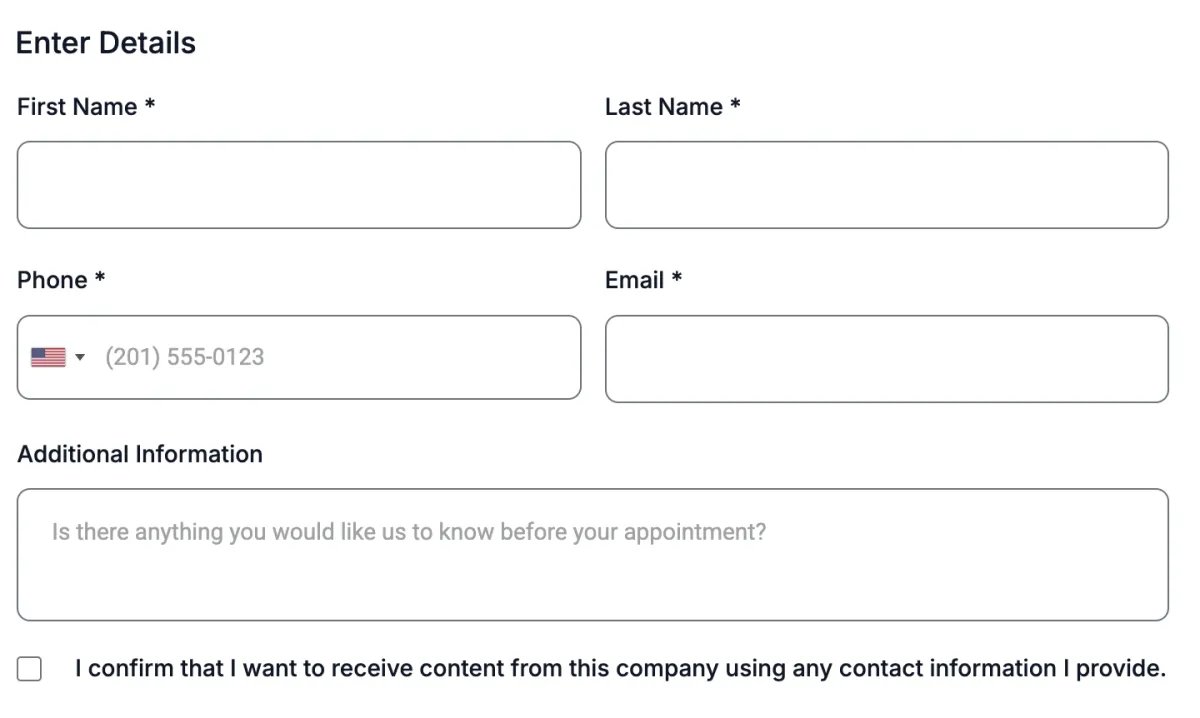
Task: Click the 'First Name' field label
Action: [77, 107]
